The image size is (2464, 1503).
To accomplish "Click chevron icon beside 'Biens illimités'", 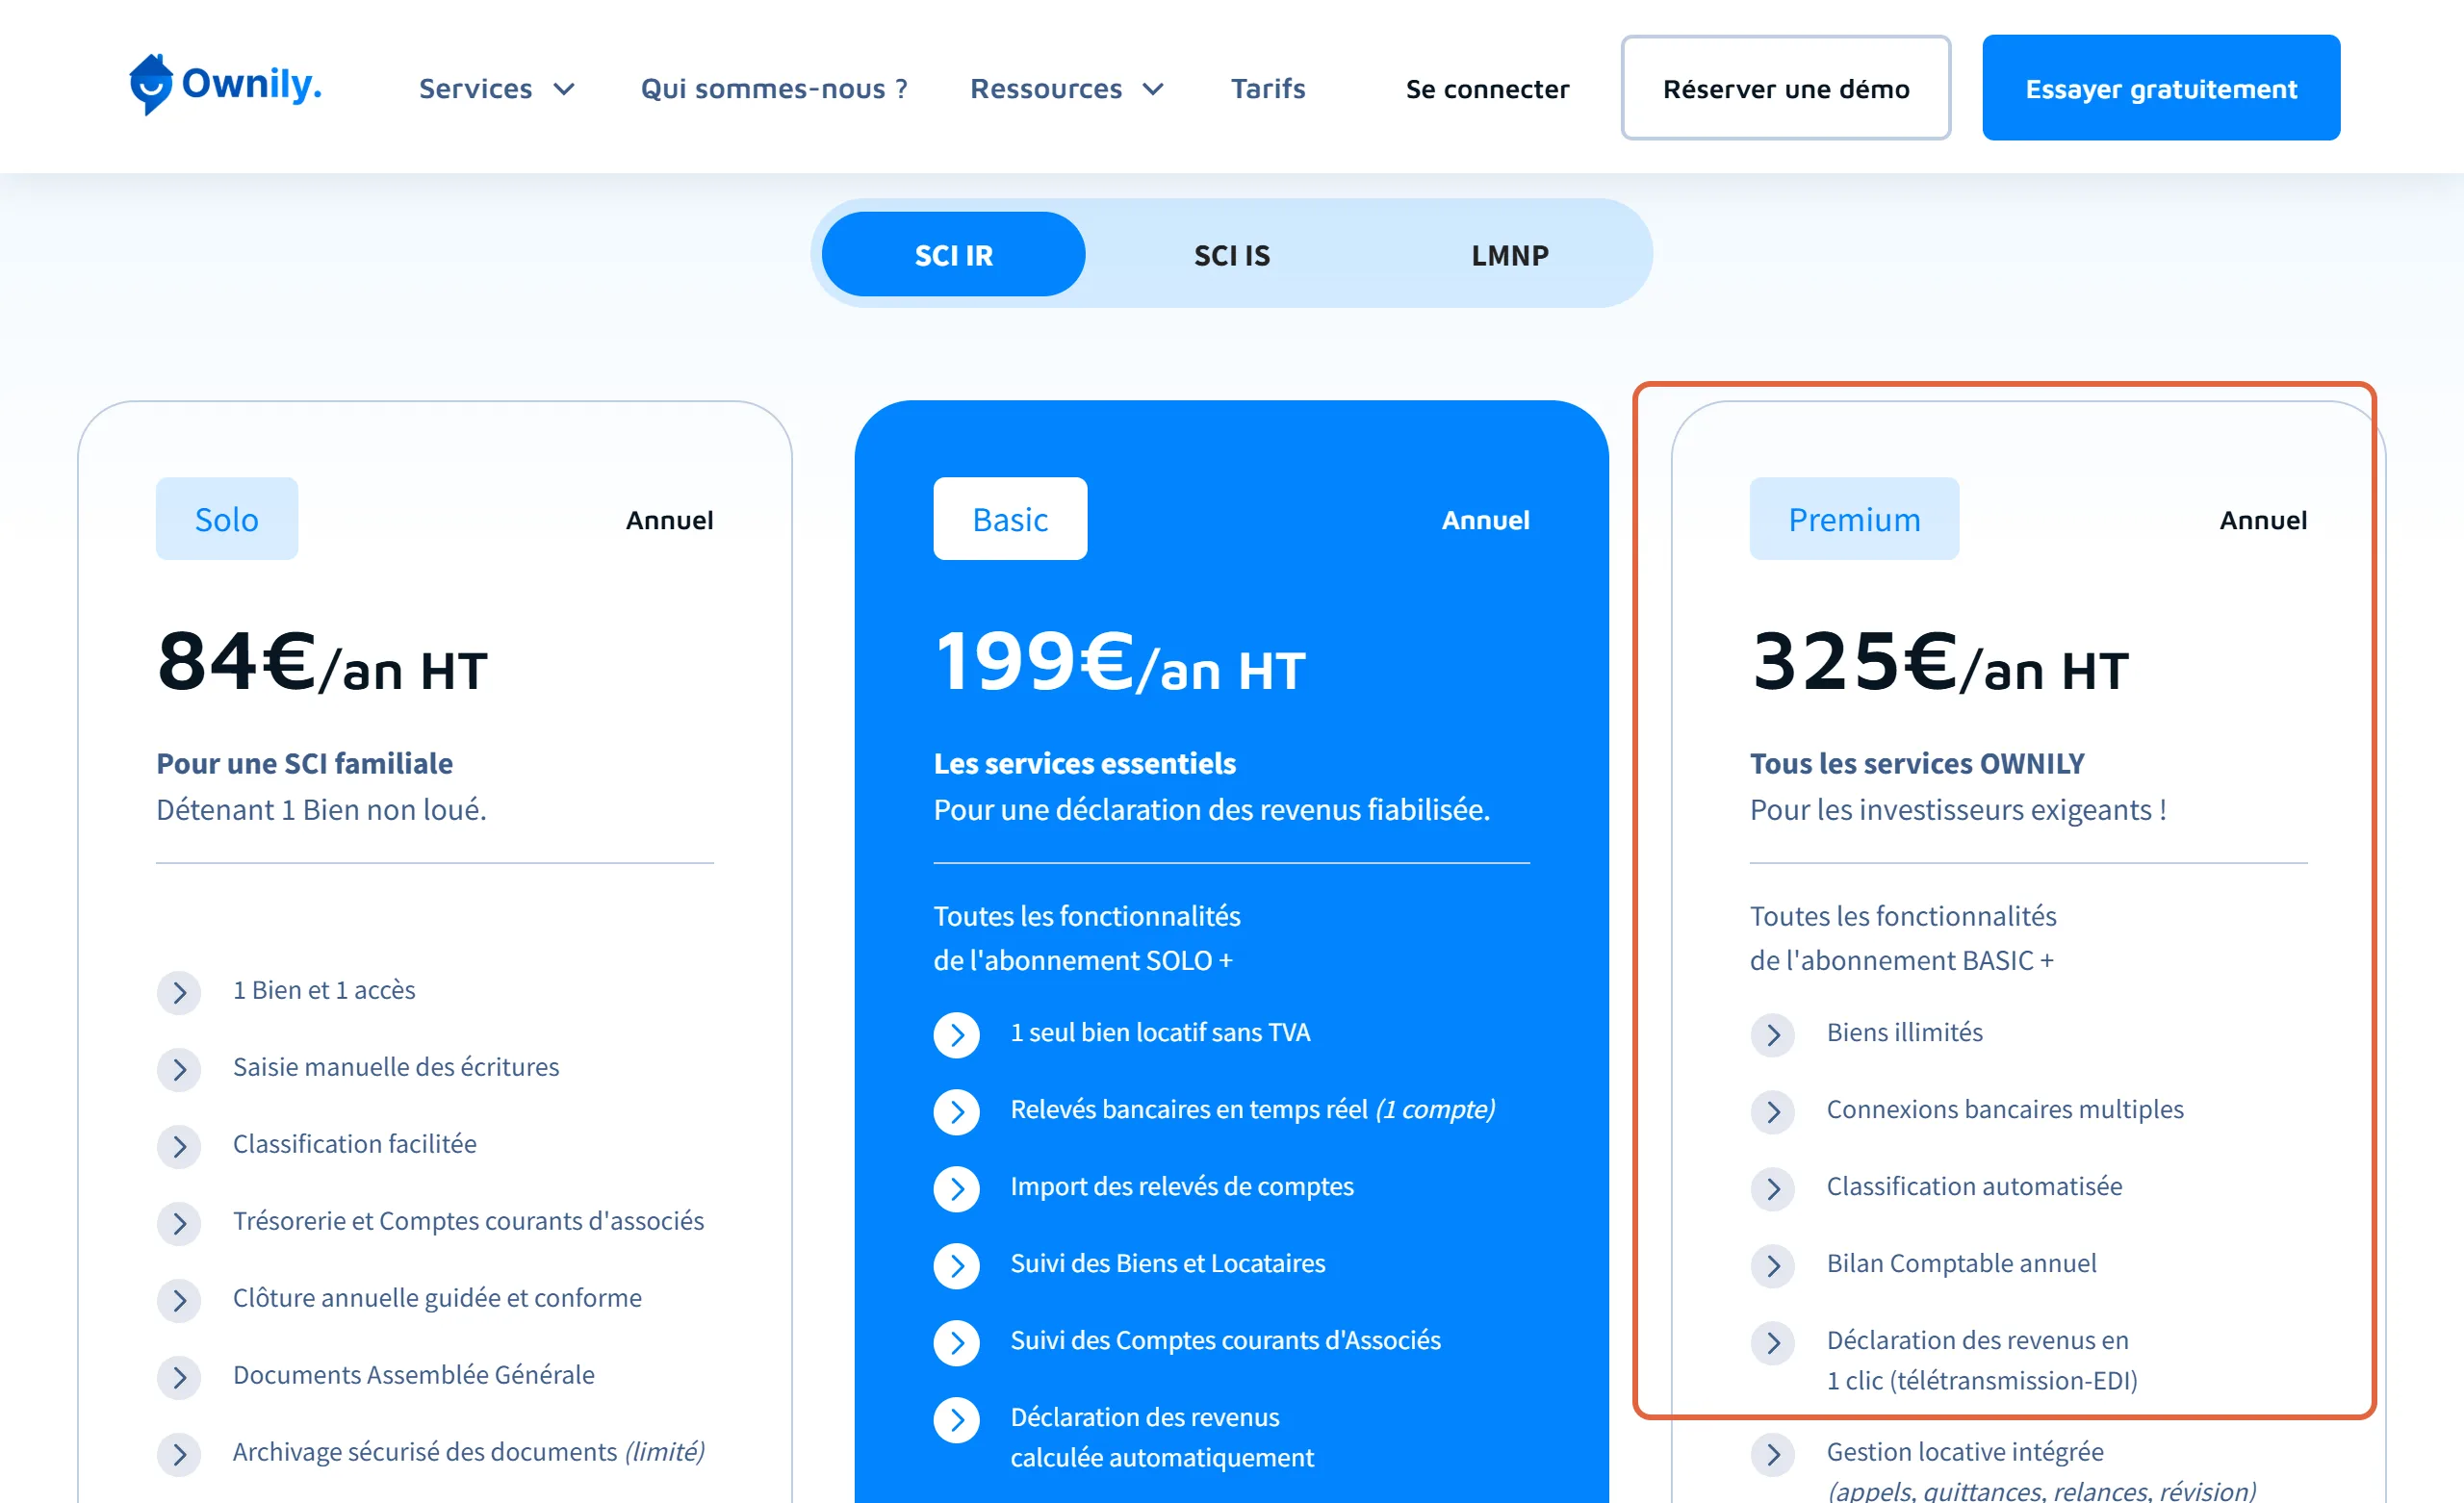I will click(x=1773, y=1035).
